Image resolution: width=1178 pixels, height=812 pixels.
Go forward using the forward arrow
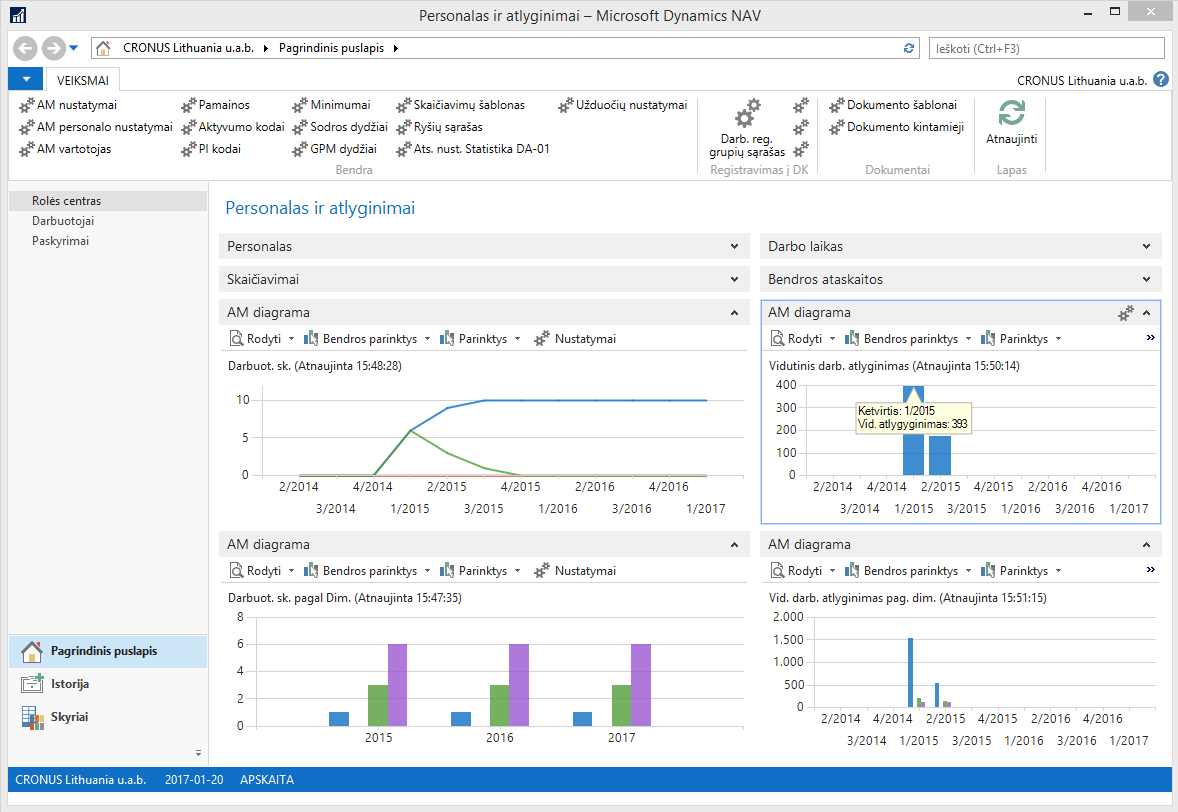(x=53, y=48)
